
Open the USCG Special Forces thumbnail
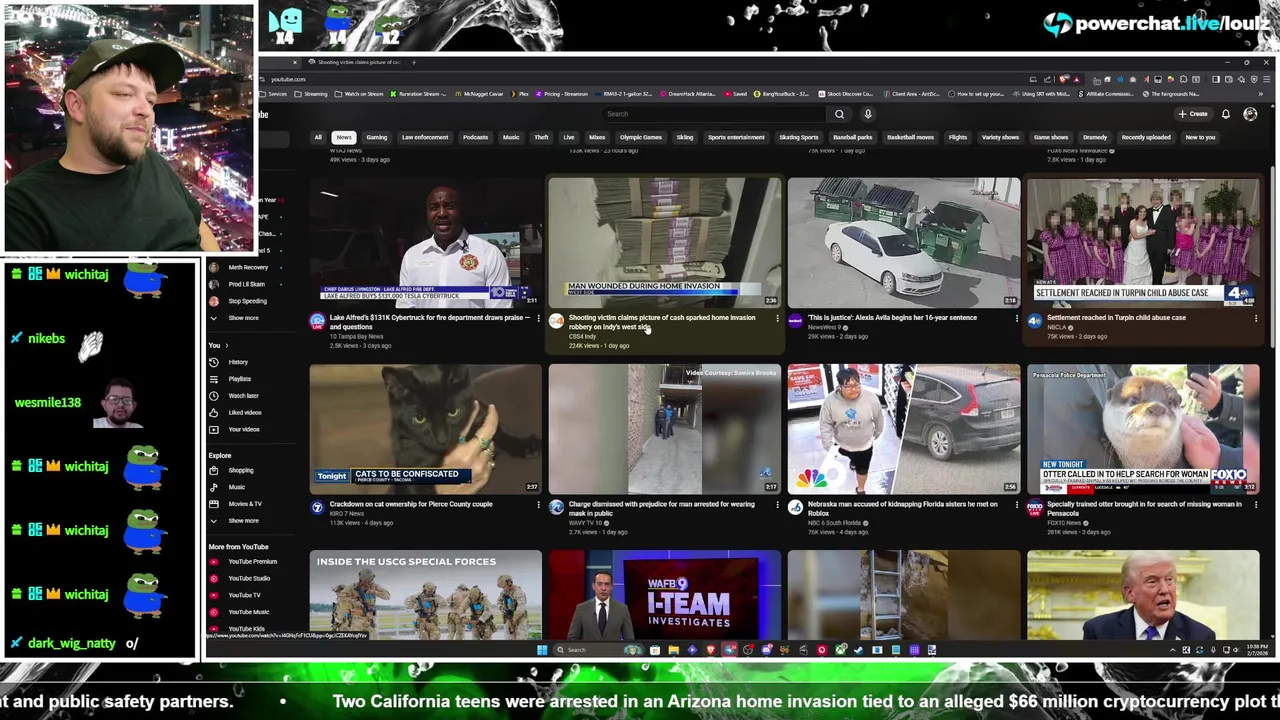[x=425, y=594]
